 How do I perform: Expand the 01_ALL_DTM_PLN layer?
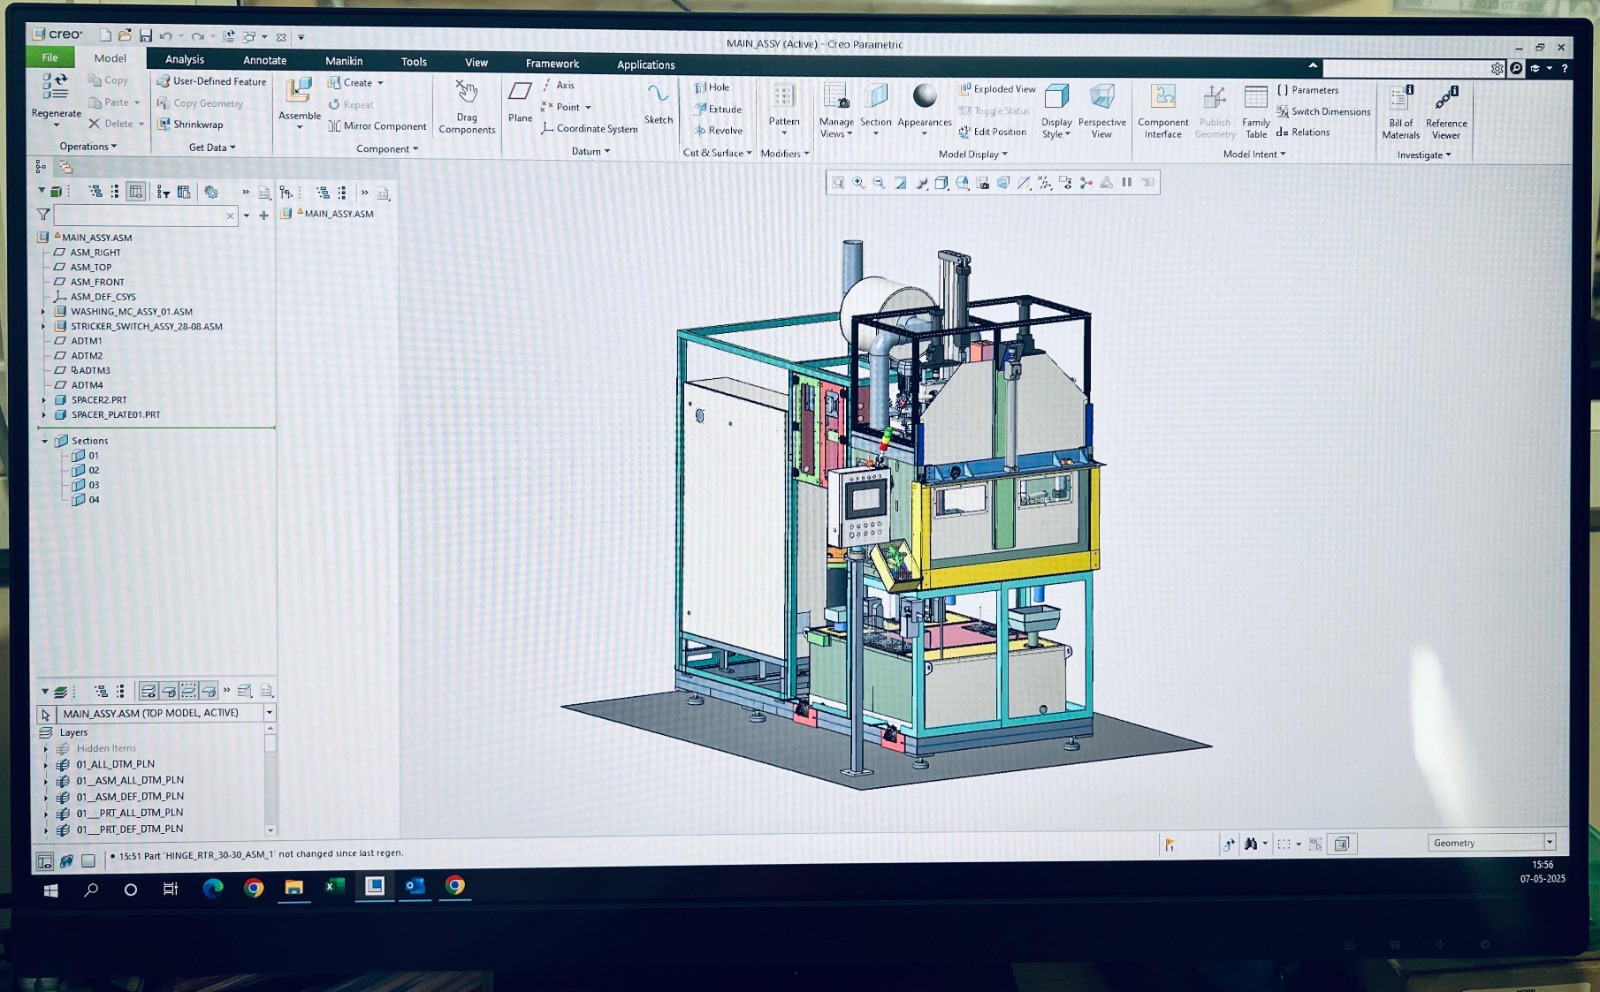[46, 765]
